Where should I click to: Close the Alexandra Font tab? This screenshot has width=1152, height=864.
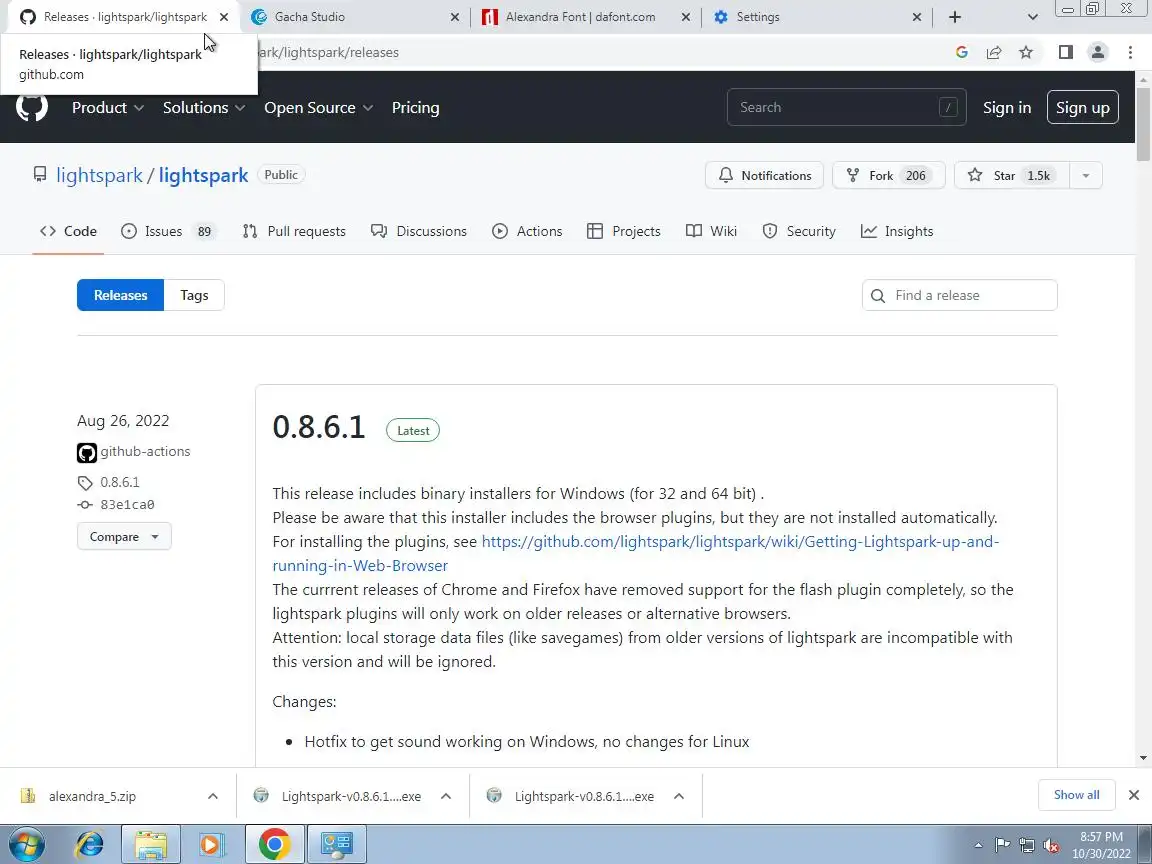tap(685, 17)
